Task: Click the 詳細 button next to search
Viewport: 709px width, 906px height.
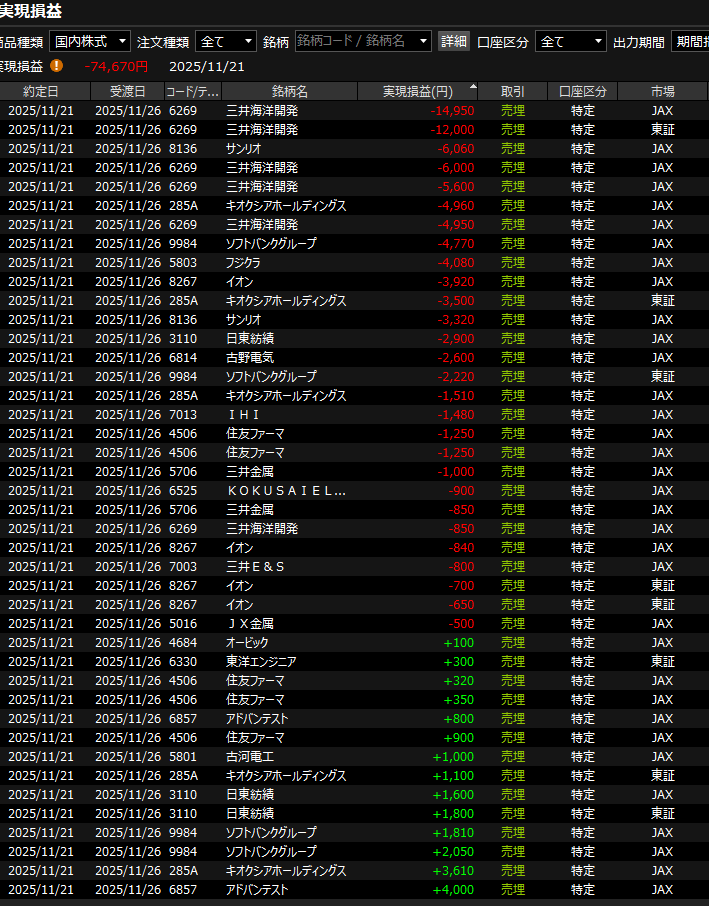Action: coord(453,41)
